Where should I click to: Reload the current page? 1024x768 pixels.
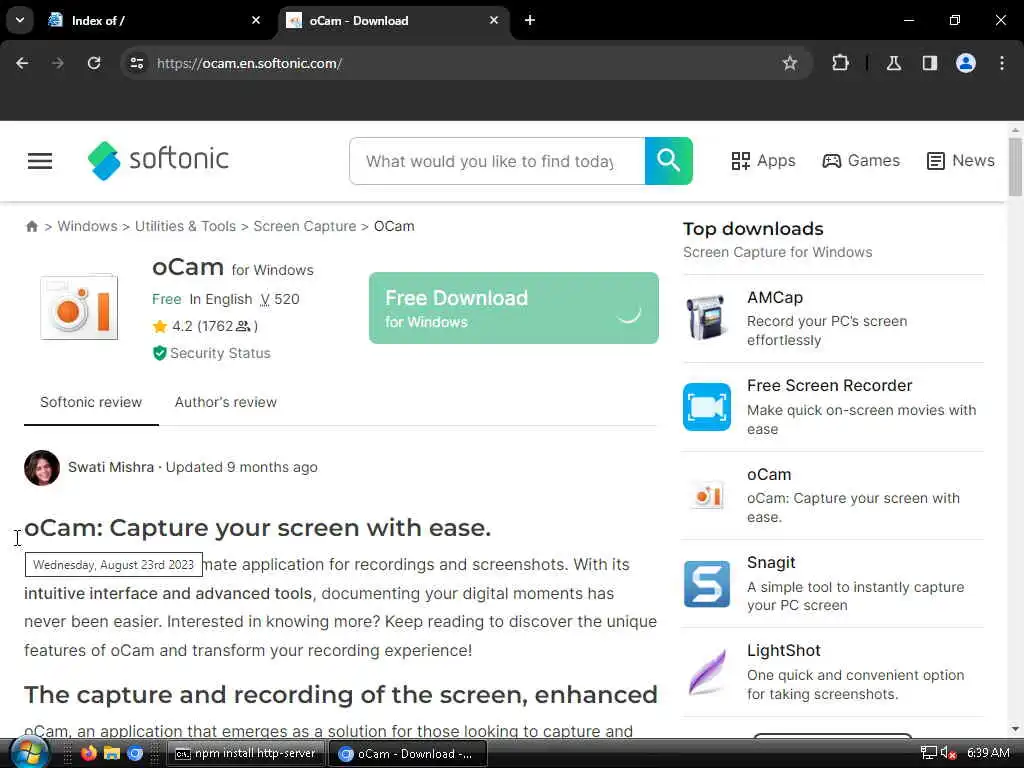94,63
